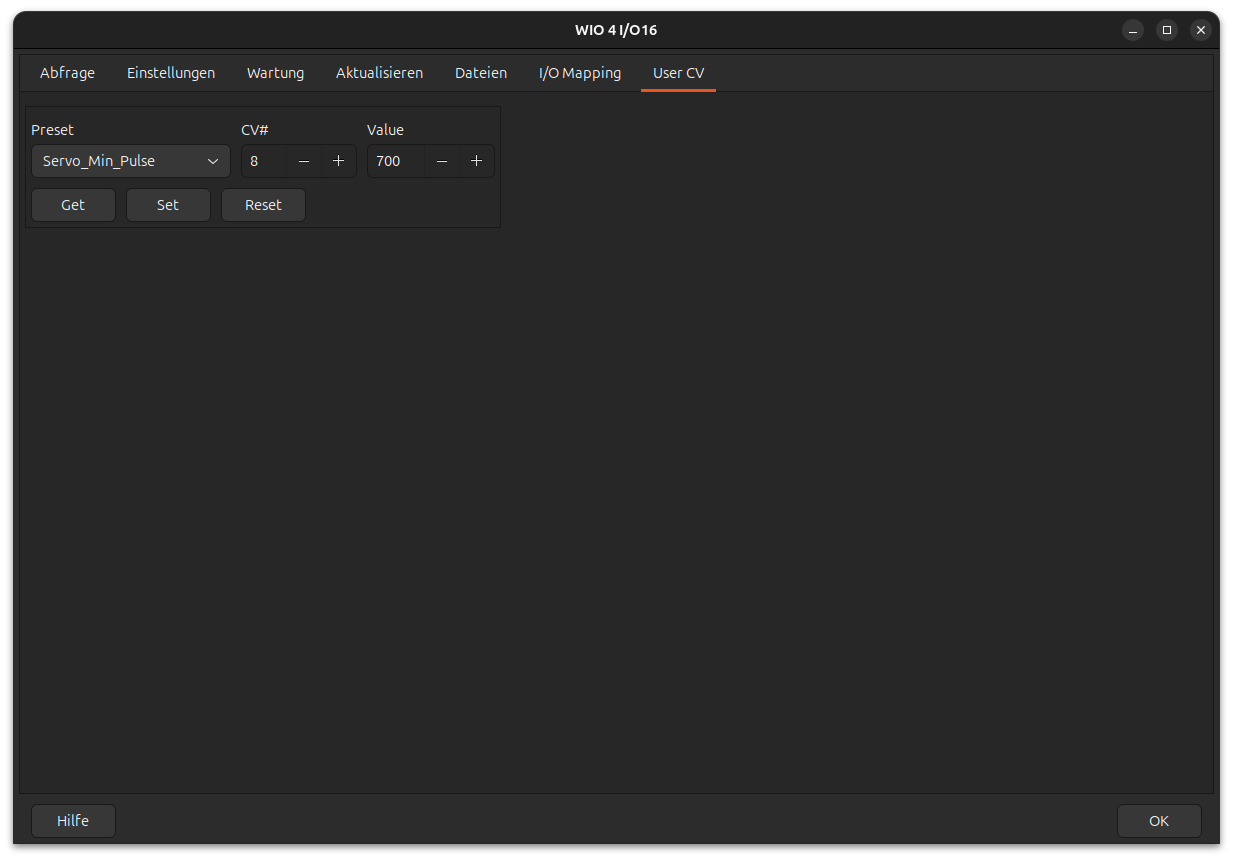Image resolution: width=1233 pixels, height=860 pixels.
Task: Open the I/O Mapping tab
Action: [x=580, y=73]
